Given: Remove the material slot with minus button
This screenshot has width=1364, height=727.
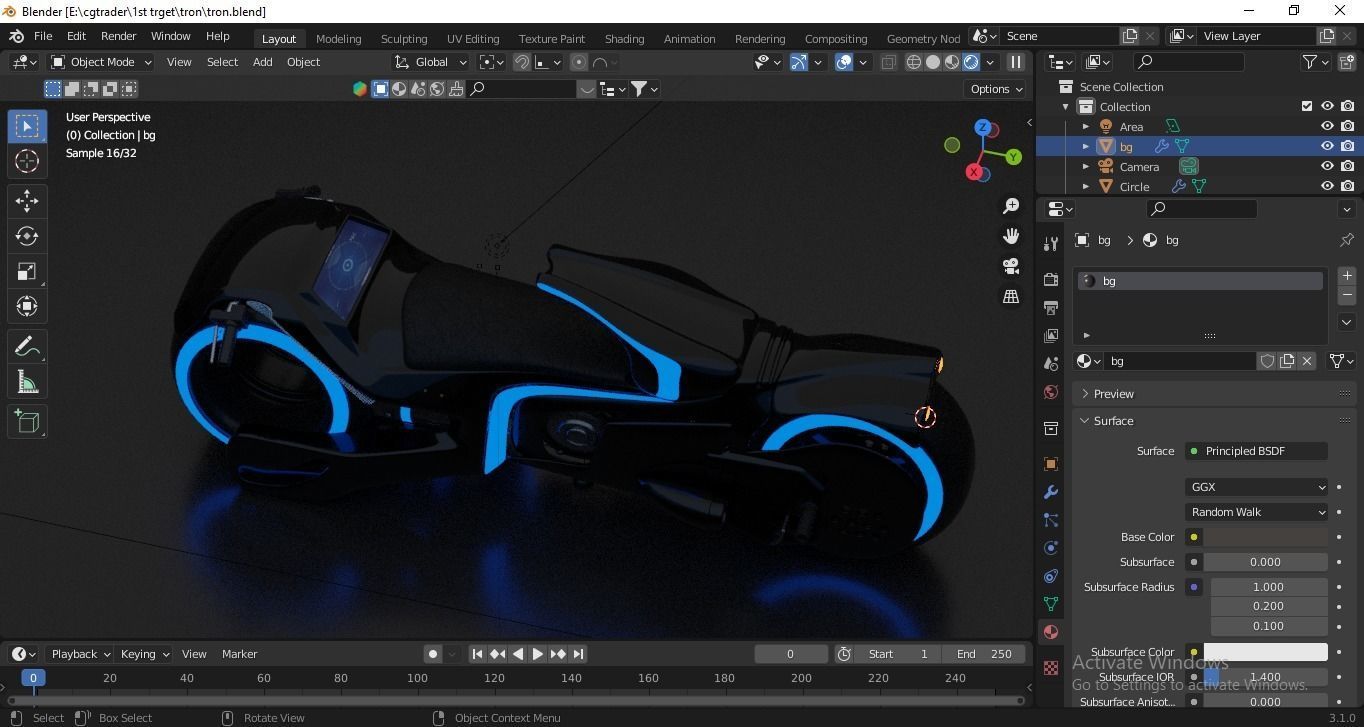Looking at the screenshot, I should tap(1346, 295).
